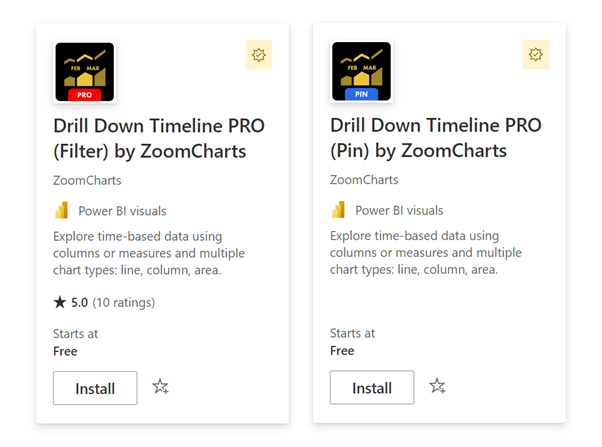
Task: Click the Filter card description text
Action: click(149, 253)
